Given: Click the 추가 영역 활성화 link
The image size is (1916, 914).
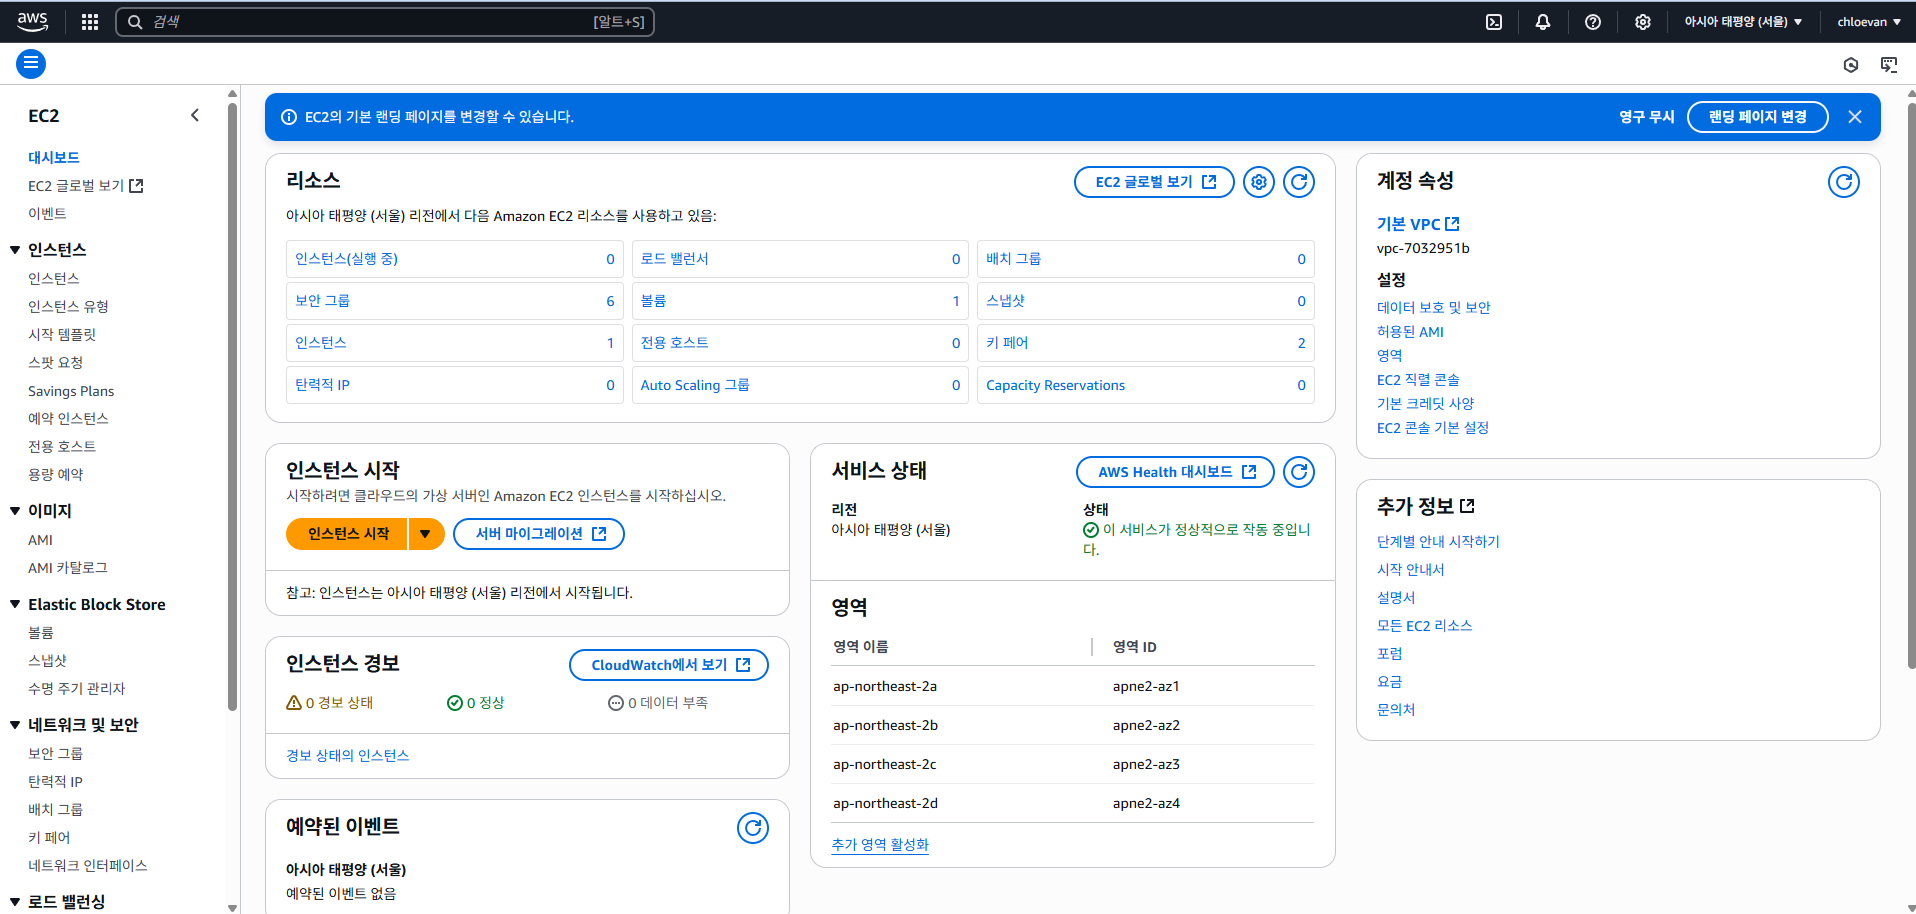Looking at the screenshot, I should (880, 845).
